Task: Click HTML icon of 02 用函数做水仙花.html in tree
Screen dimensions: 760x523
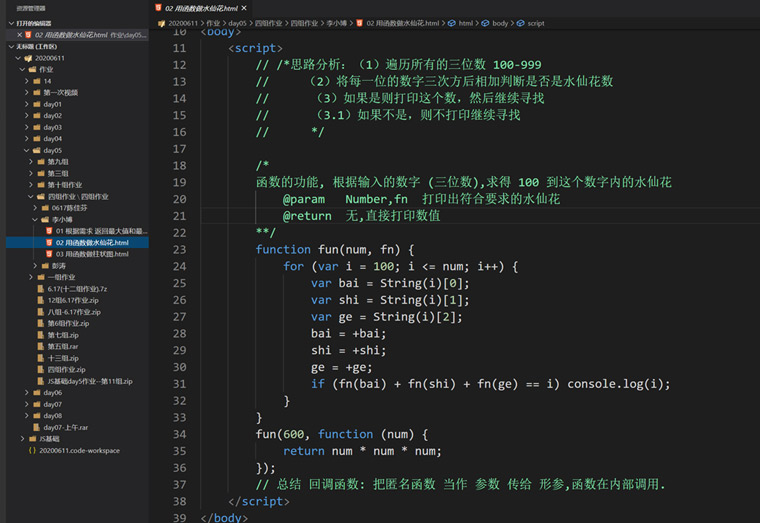Action: pos(49,242)
